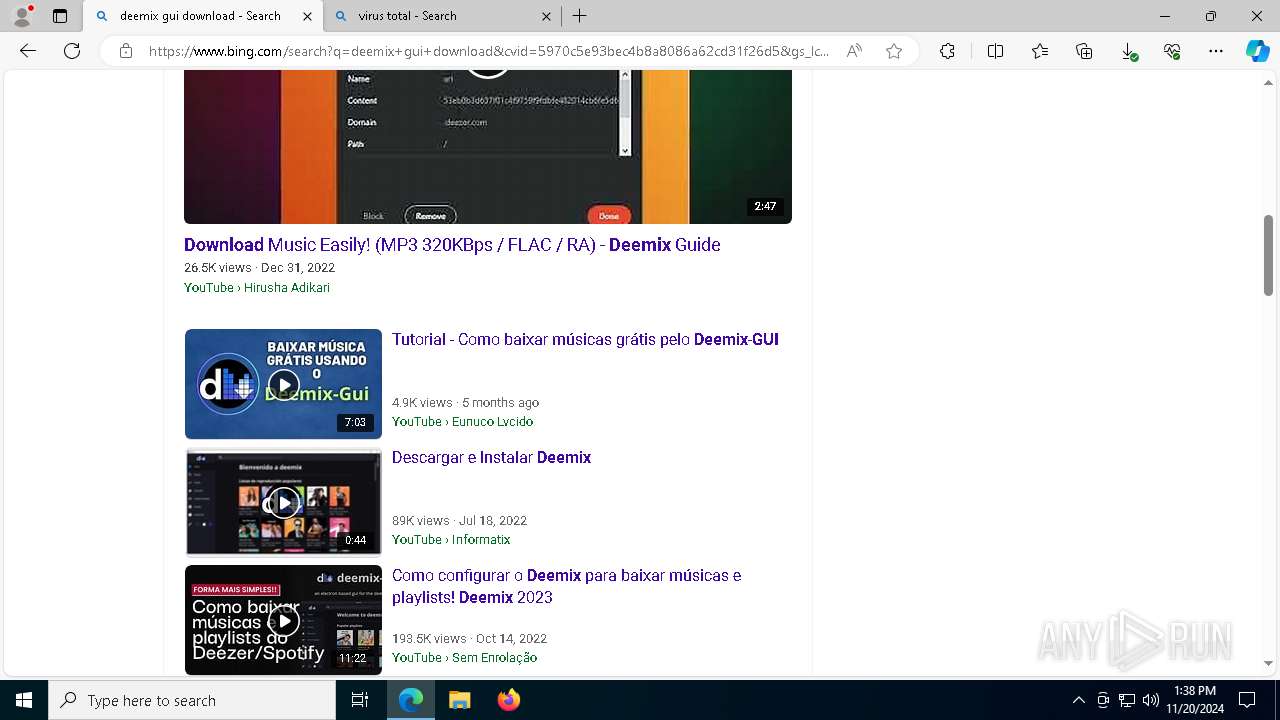Open YouTube › Sem Enrolação source
1280x720 pixels.
[464, 658]
